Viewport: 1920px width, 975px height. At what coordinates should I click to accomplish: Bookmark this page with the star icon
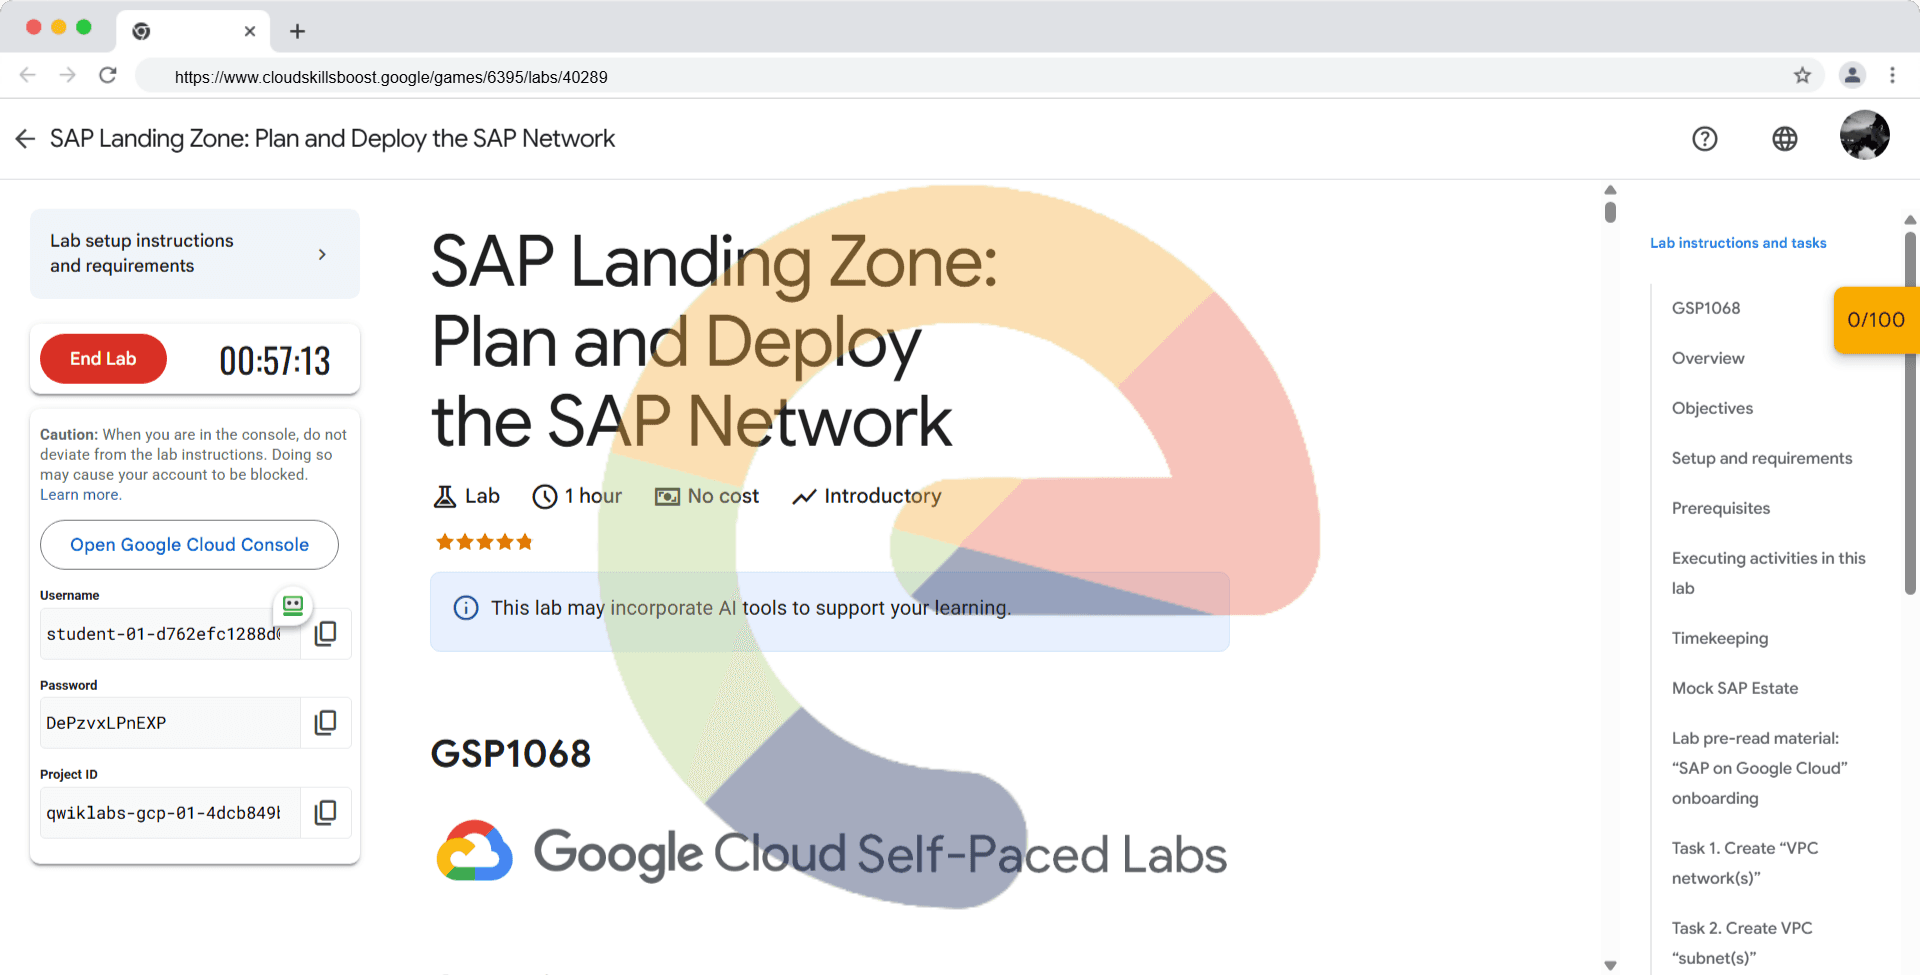tap(1802, 76)
